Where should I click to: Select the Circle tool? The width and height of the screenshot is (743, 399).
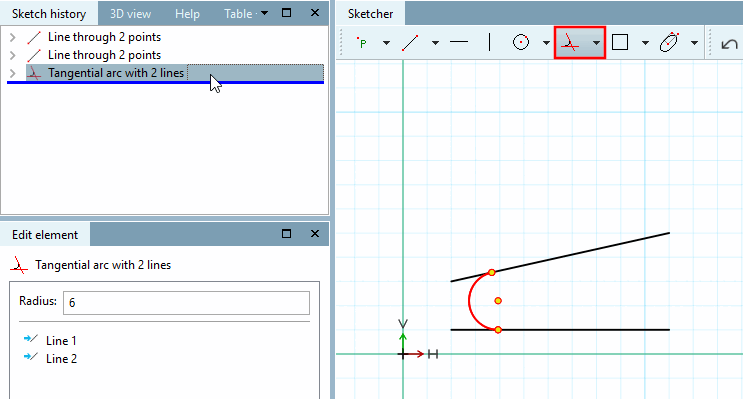521,43
